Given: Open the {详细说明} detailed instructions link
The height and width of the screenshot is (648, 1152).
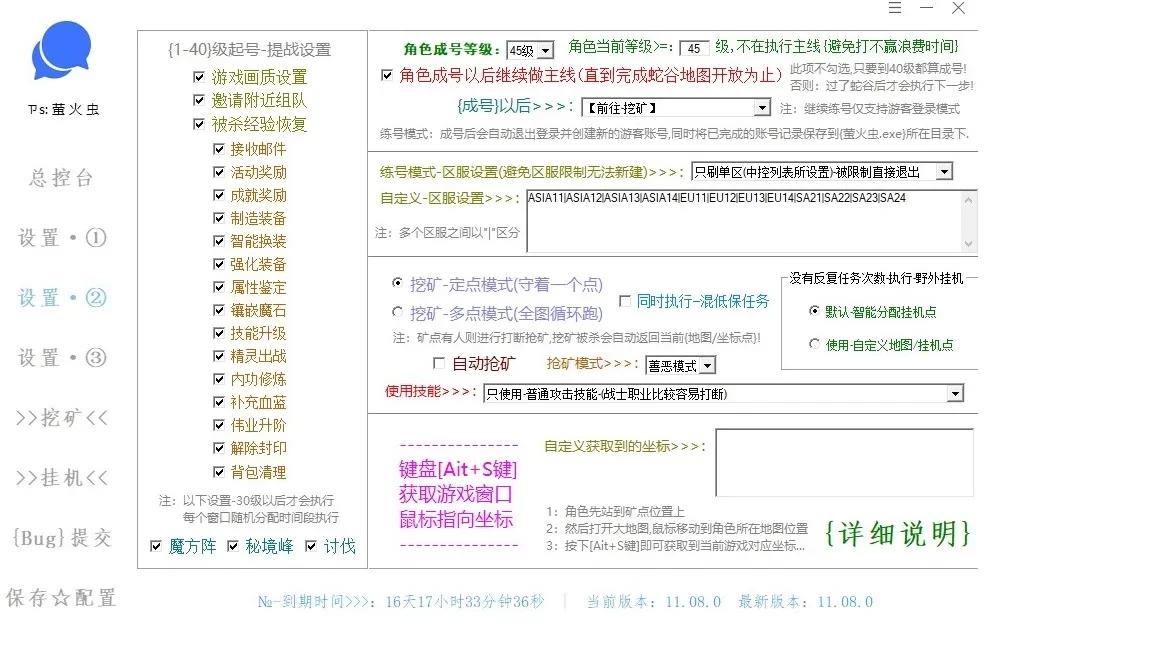Looking at the screenshot, I should (897, 533).
